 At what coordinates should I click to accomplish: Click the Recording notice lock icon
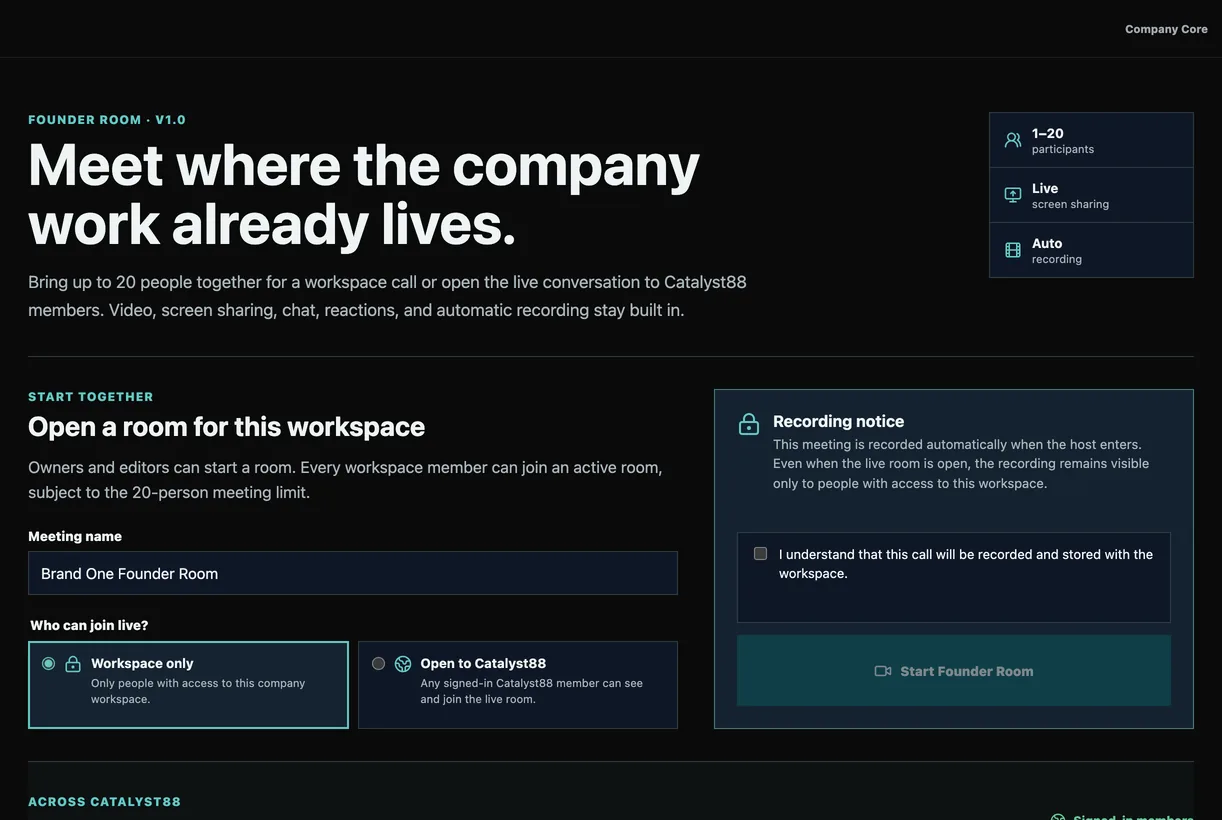[x=749, y=424]
